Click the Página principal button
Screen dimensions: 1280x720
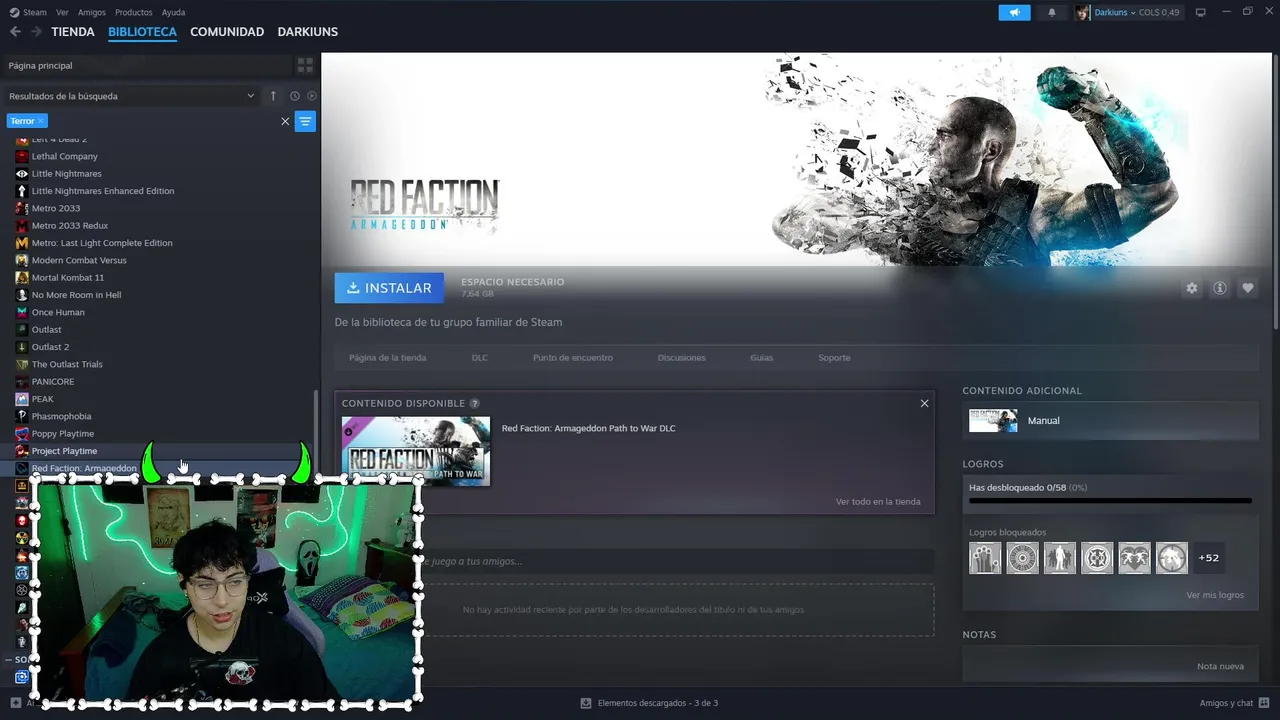click(146, 65)
